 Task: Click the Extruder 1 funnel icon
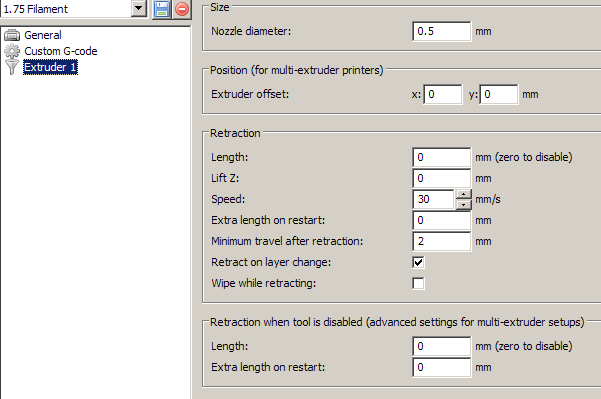12,67
